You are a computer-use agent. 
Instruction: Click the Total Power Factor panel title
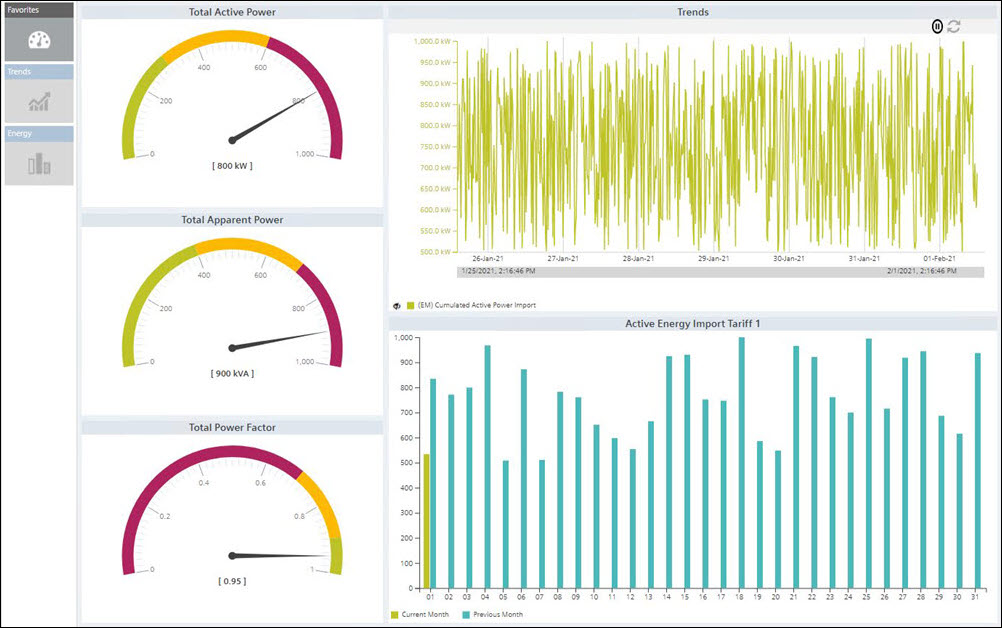[x=232, y=427]
